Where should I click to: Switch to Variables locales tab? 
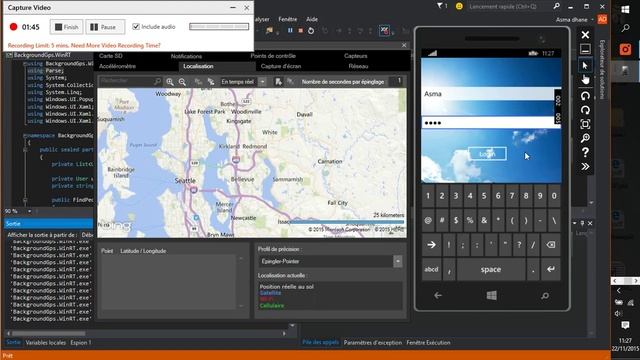45,342
